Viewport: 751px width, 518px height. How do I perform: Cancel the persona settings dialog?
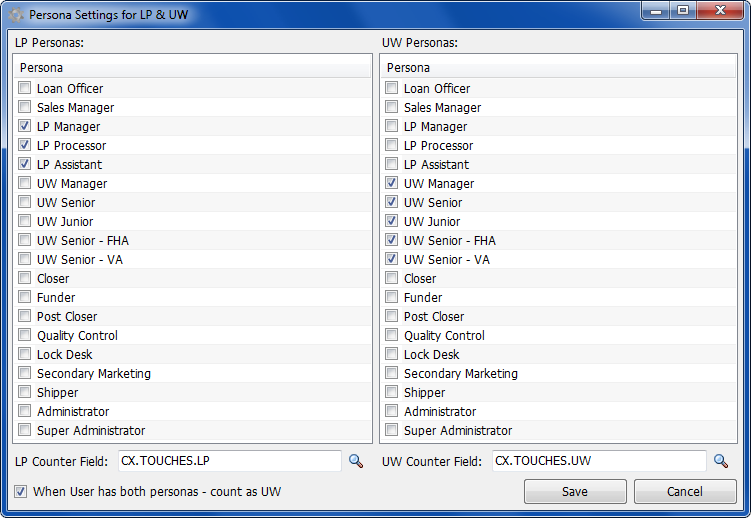click(x=685, y=492)
